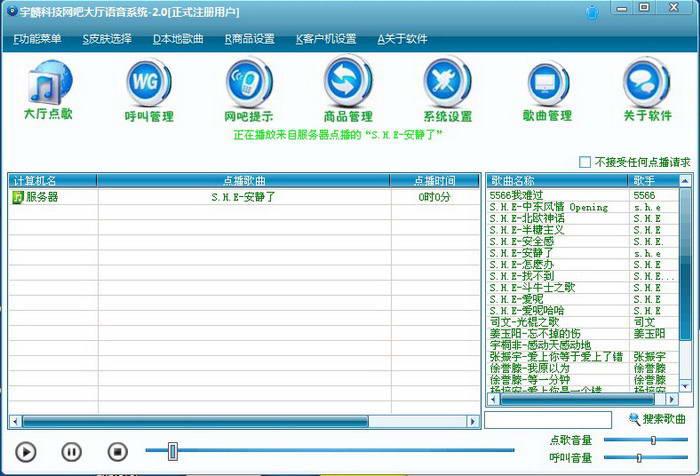Select song 5566我难过
Screen dimensions: 700x476
pyautogui.click(x=583, y=195)
